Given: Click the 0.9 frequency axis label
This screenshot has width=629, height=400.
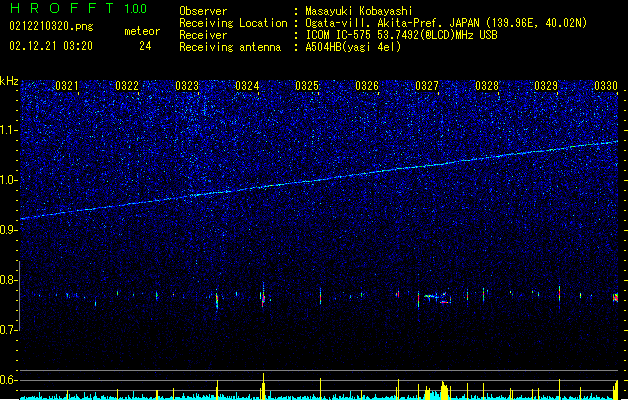Looking at the screenshot, I should (x=9, y=230).
